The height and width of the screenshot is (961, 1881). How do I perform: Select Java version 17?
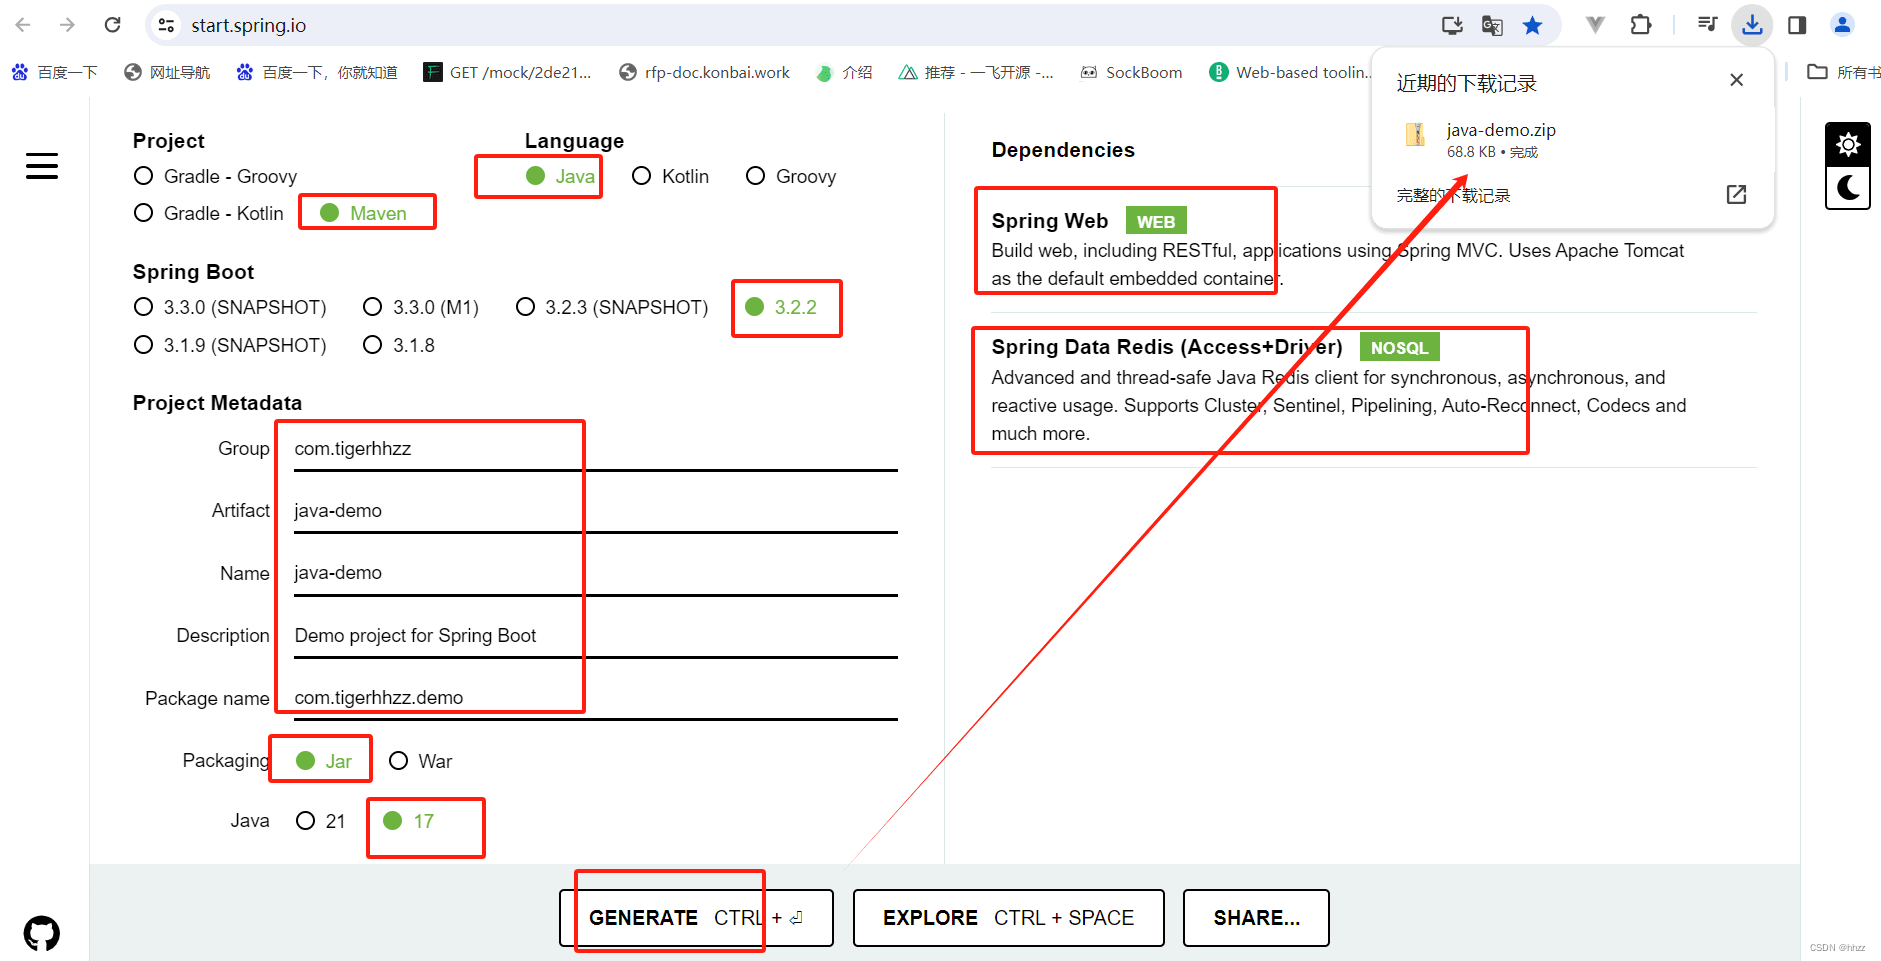pos(409,821)
